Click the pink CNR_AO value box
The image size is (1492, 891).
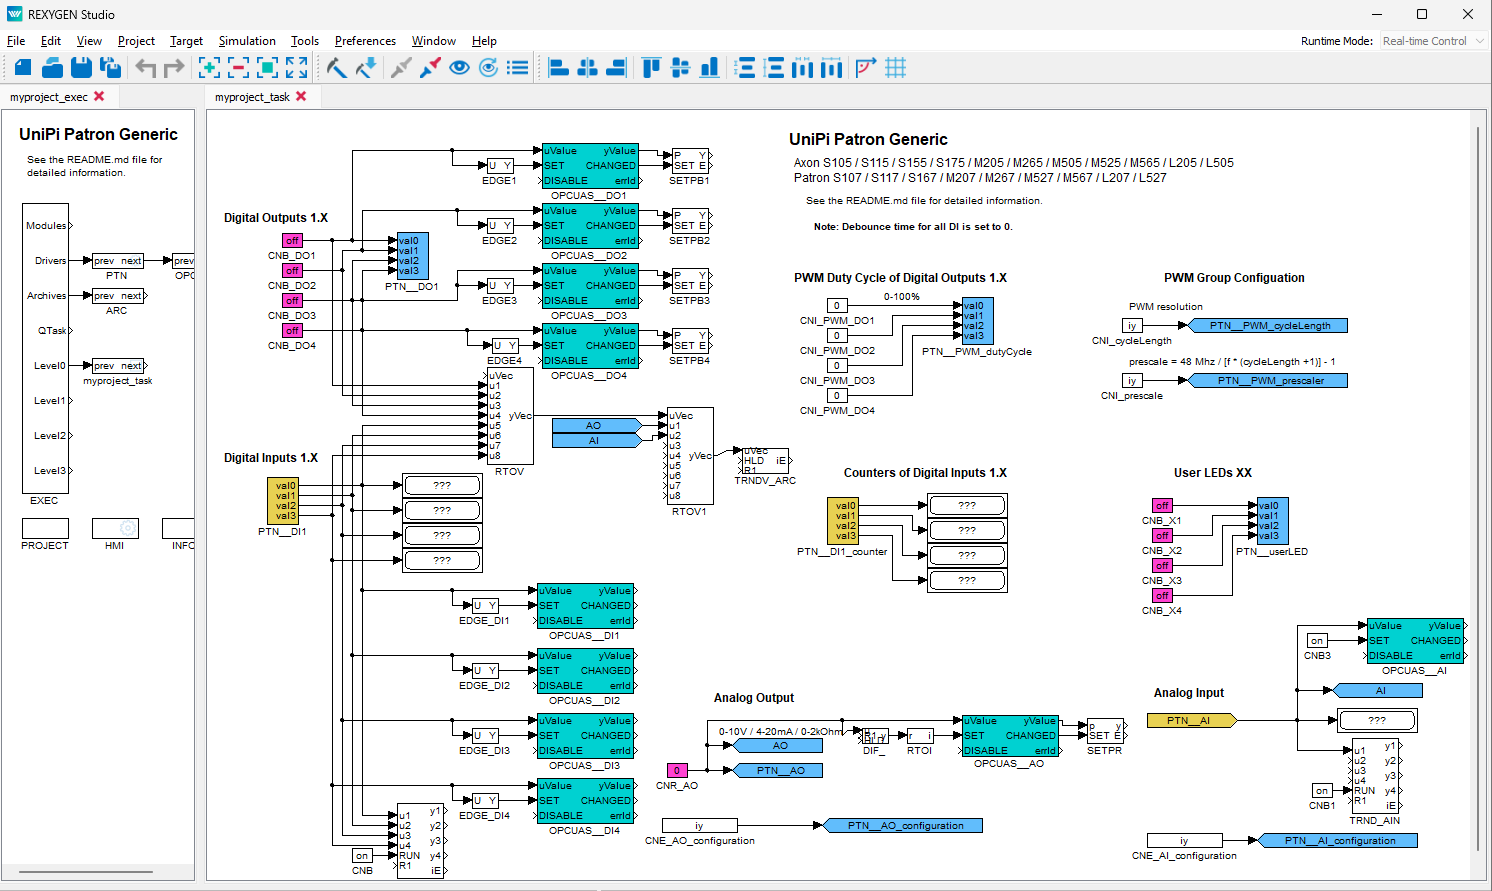(677, 771)
